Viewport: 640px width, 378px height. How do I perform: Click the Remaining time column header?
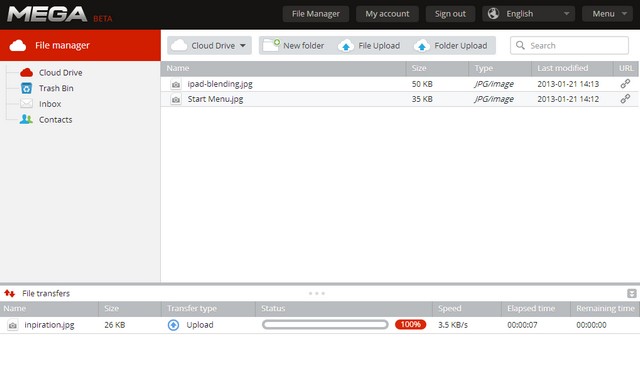click(x=605, y=309)
